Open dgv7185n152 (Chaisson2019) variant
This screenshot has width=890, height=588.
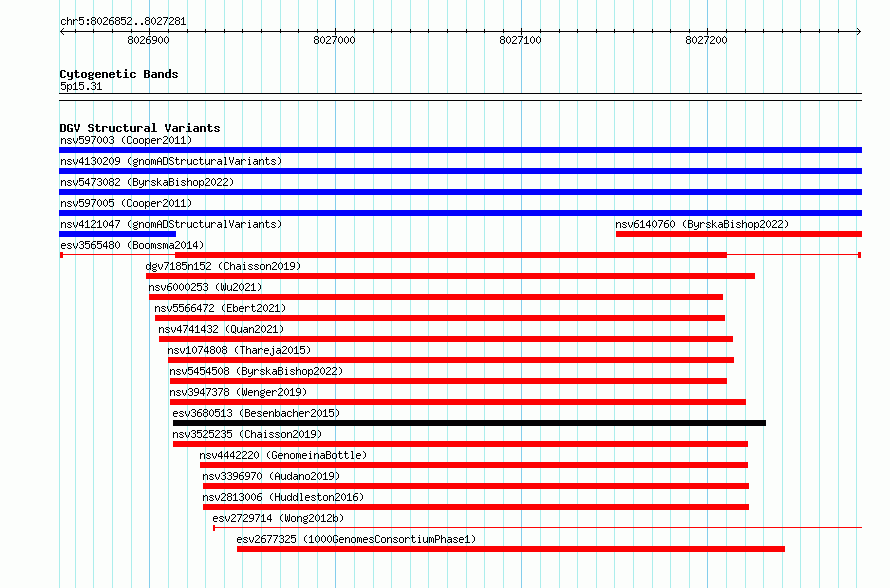coord(223,266)
